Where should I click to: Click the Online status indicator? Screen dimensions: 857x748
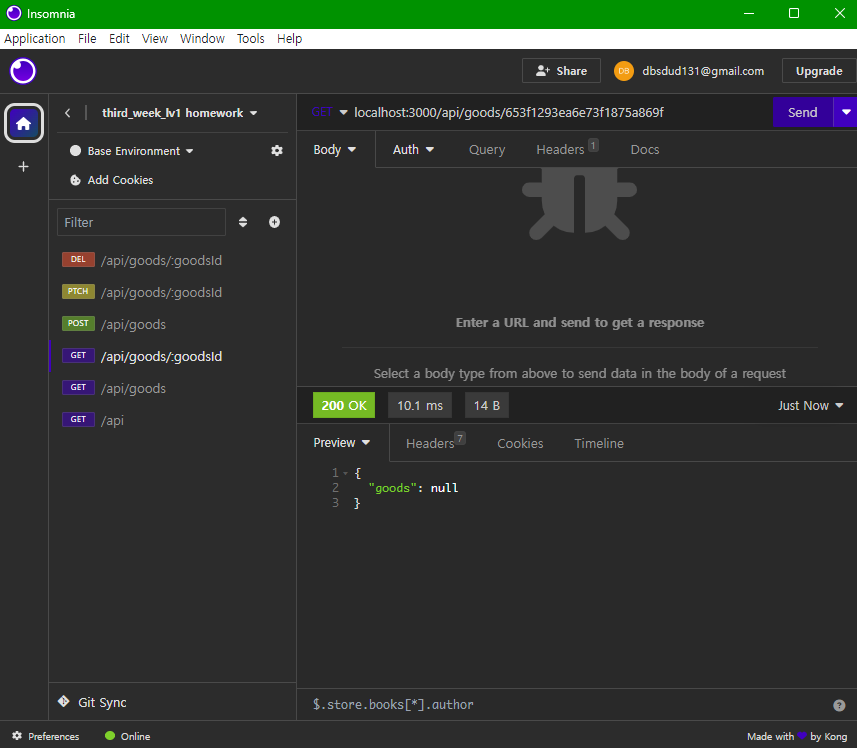click(128, 736)
